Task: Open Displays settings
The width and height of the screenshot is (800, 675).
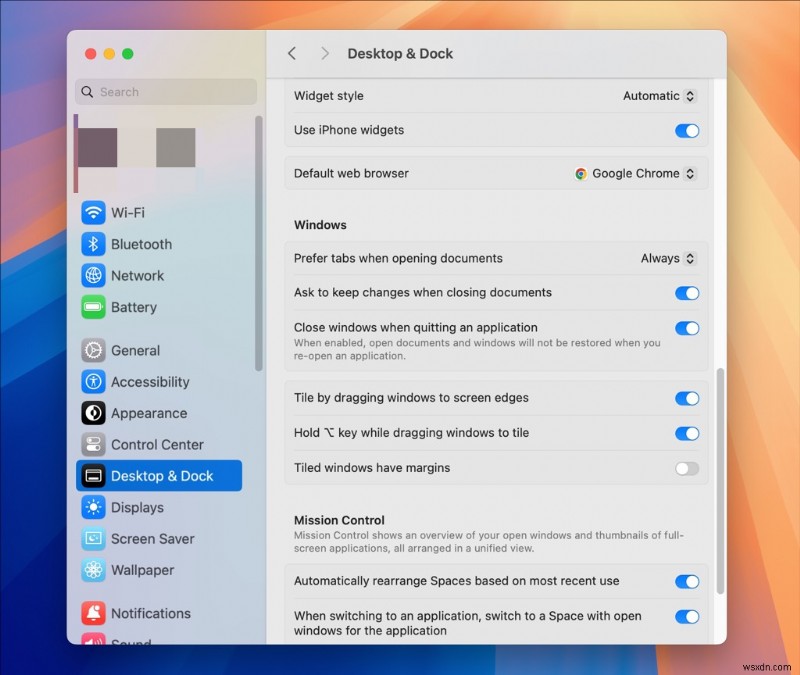Action: tap(159, 507)
